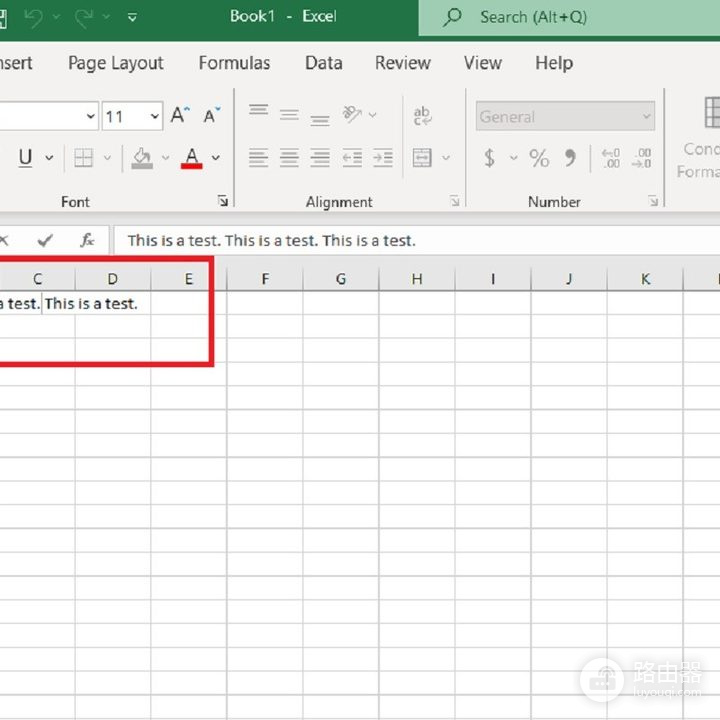The height and width of the screenshot is (720, 720).
Task: Open Alignment Settings dialog launcher
Action: pos(455,200)
